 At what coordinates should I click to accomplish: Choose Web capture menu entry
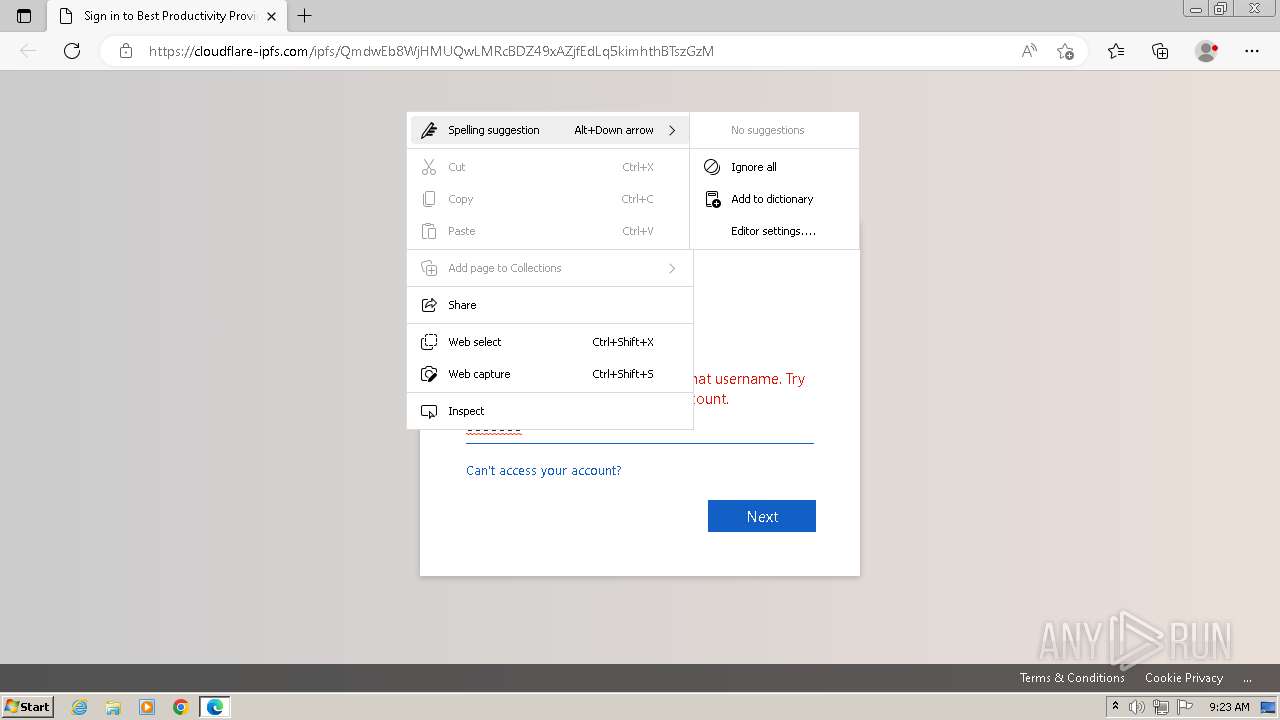pyautogui.click(x=549, y=374)
